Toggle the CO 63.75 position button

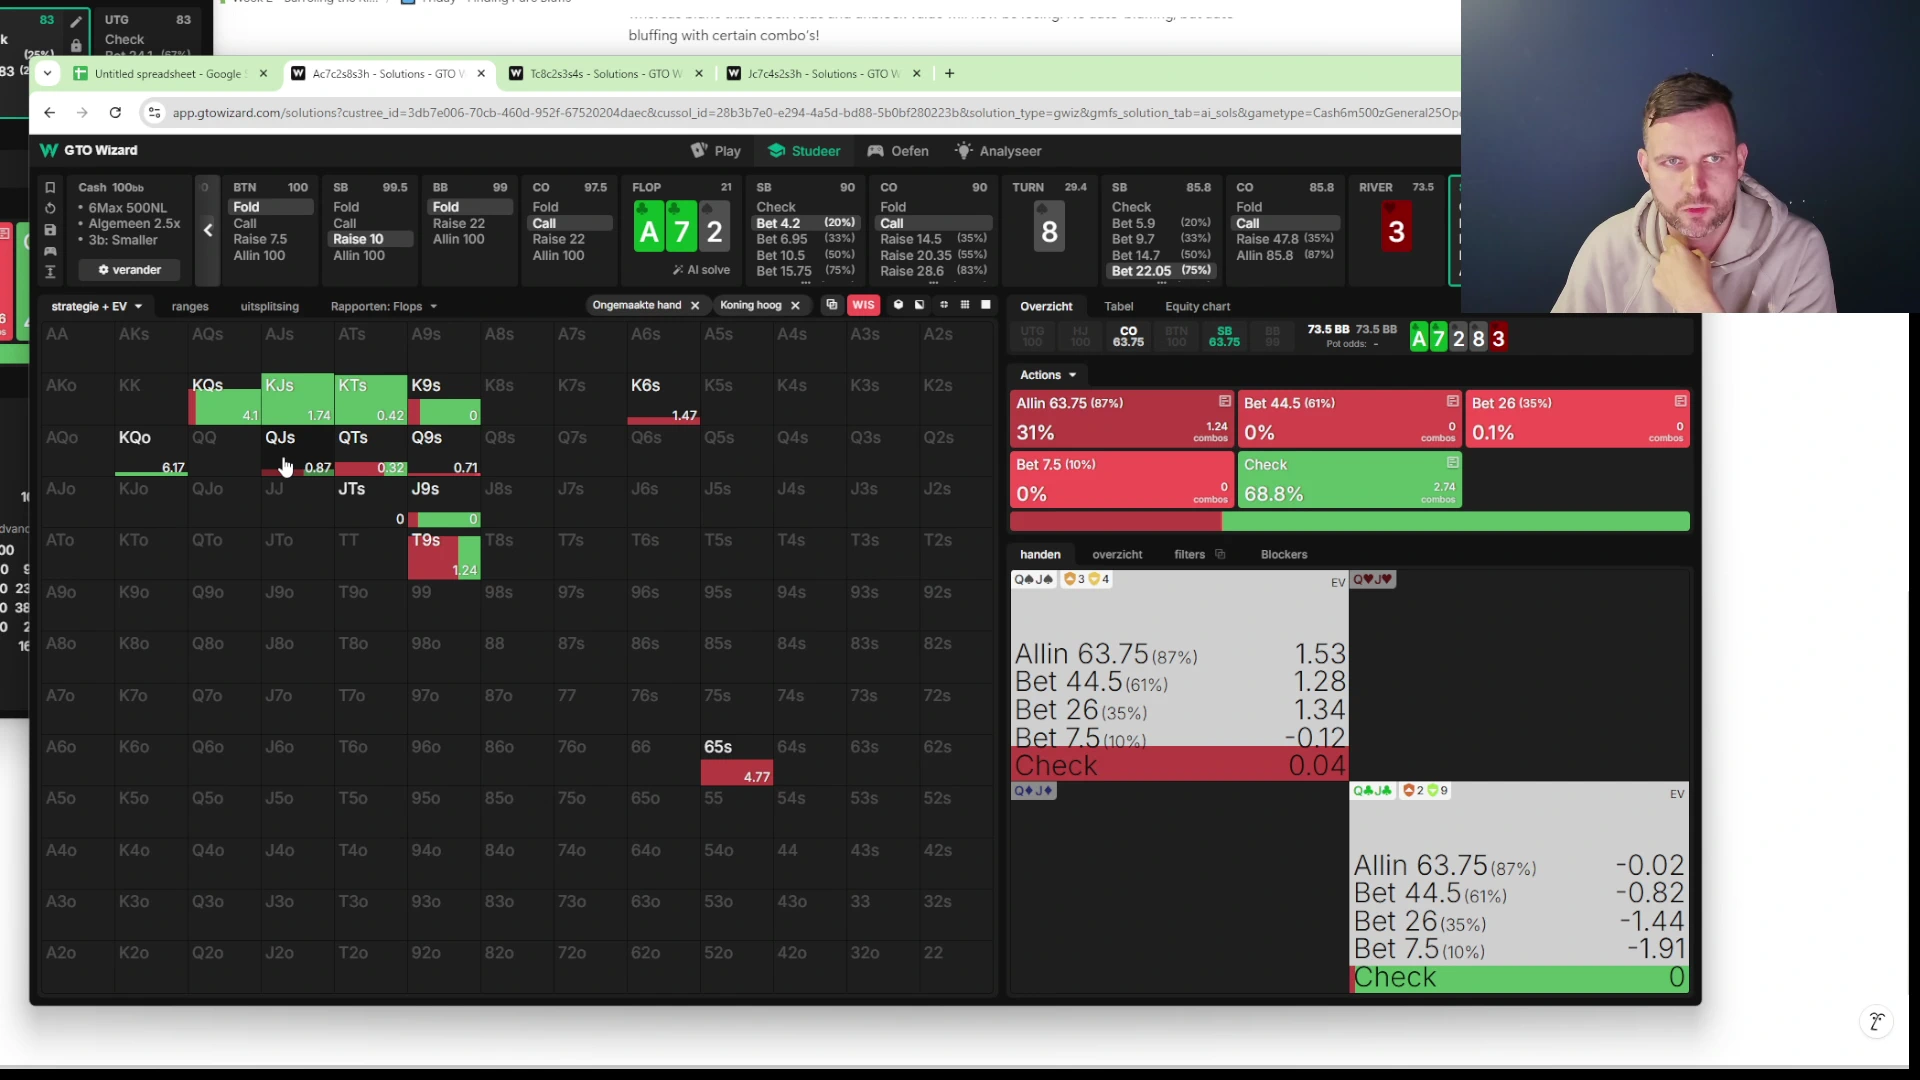tap(1128, 337)
